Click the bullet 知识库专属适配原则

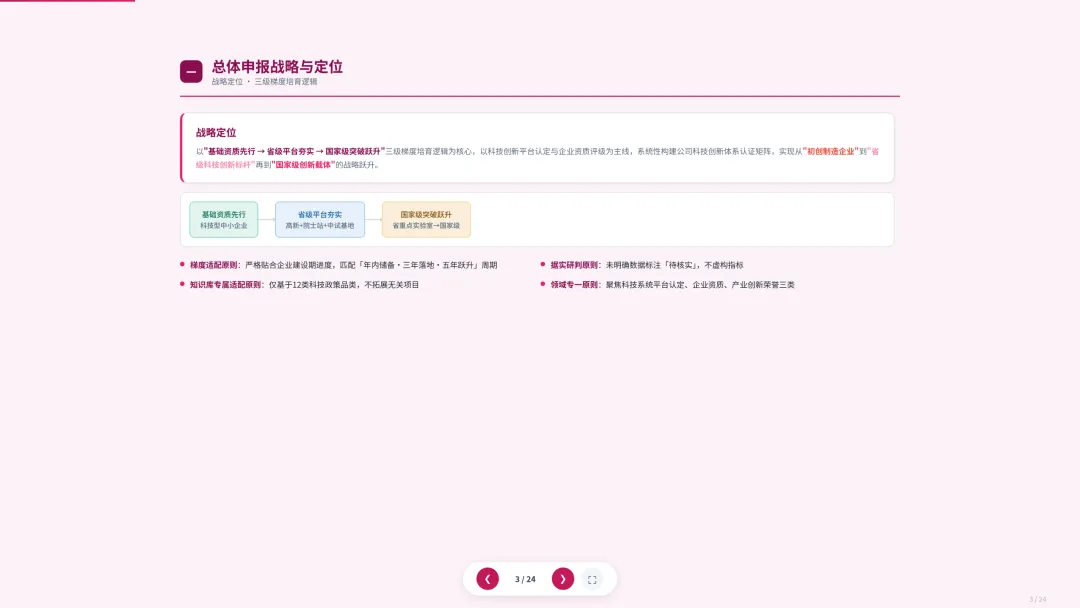300,284
